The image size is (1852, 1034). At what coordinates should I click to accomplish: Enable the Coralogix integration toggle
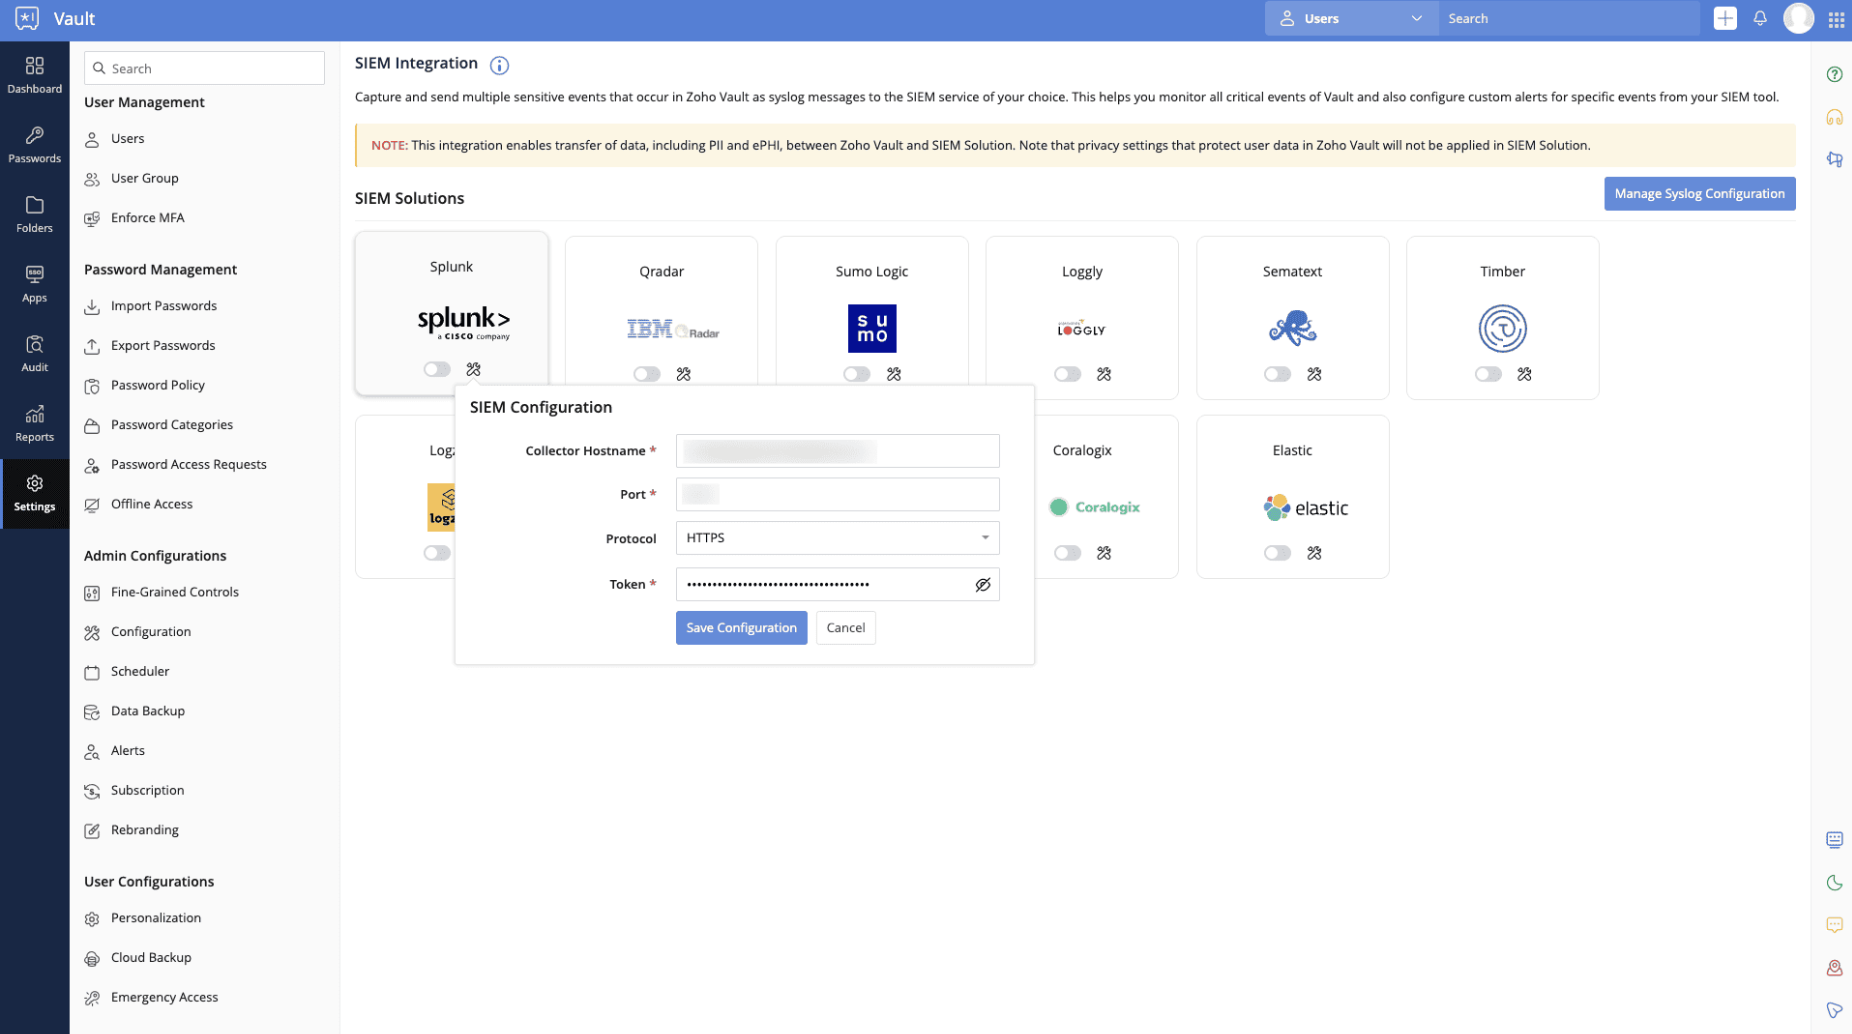tap(1067, 553)
